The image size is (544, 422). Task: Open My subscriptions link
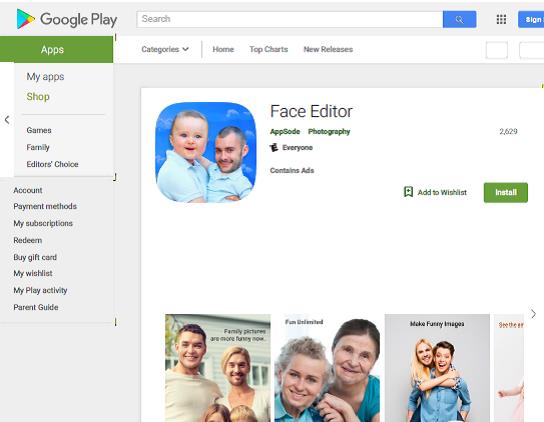point(43,223)
